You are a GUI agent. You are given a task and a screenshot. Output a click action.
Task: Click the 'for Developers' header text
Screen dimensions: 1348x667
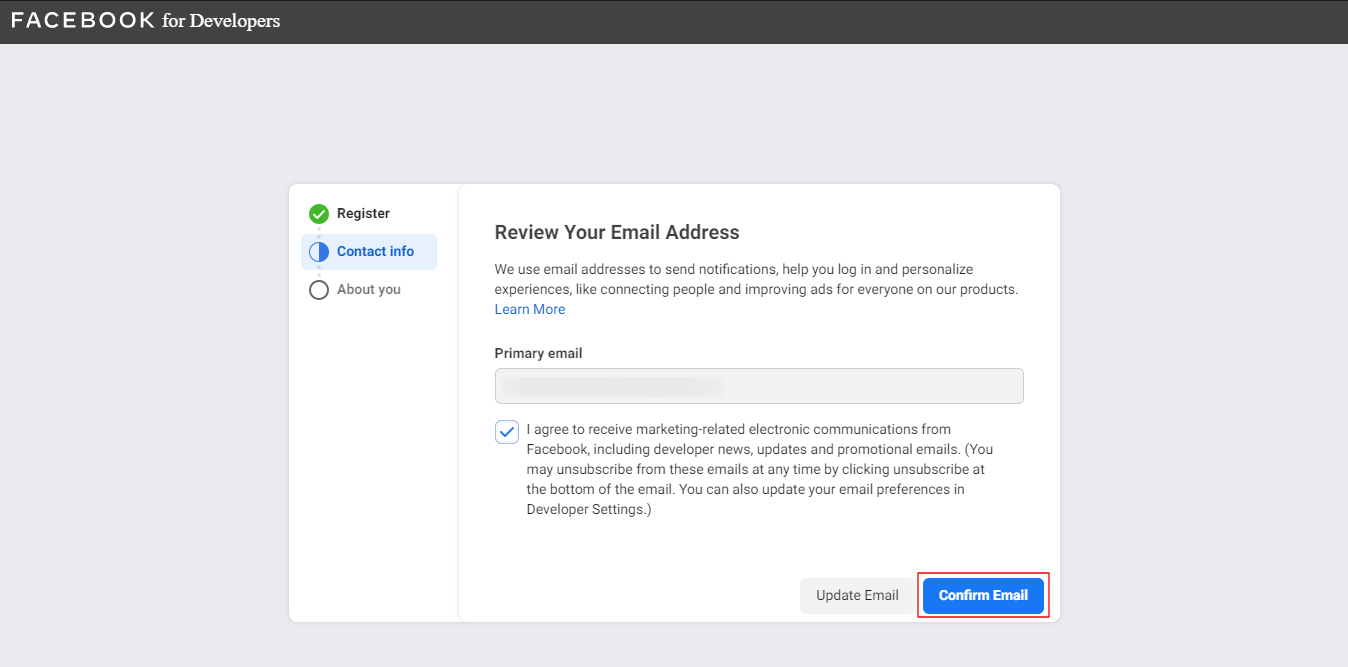click(x=221, y=20)
